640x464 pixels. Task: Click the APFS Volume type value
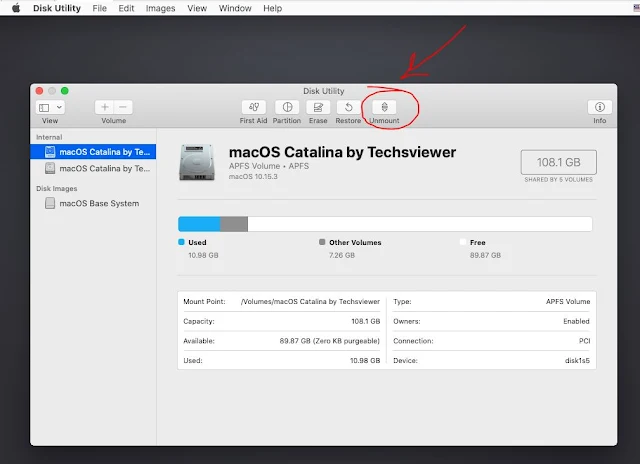pos(568,302)
